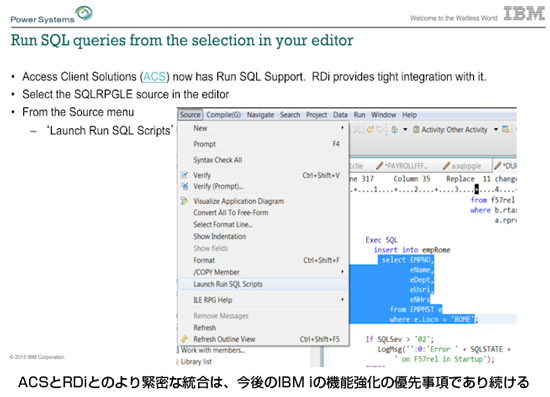
Task: Open the Compile(G) menu
Action: [x=223, y=115]
